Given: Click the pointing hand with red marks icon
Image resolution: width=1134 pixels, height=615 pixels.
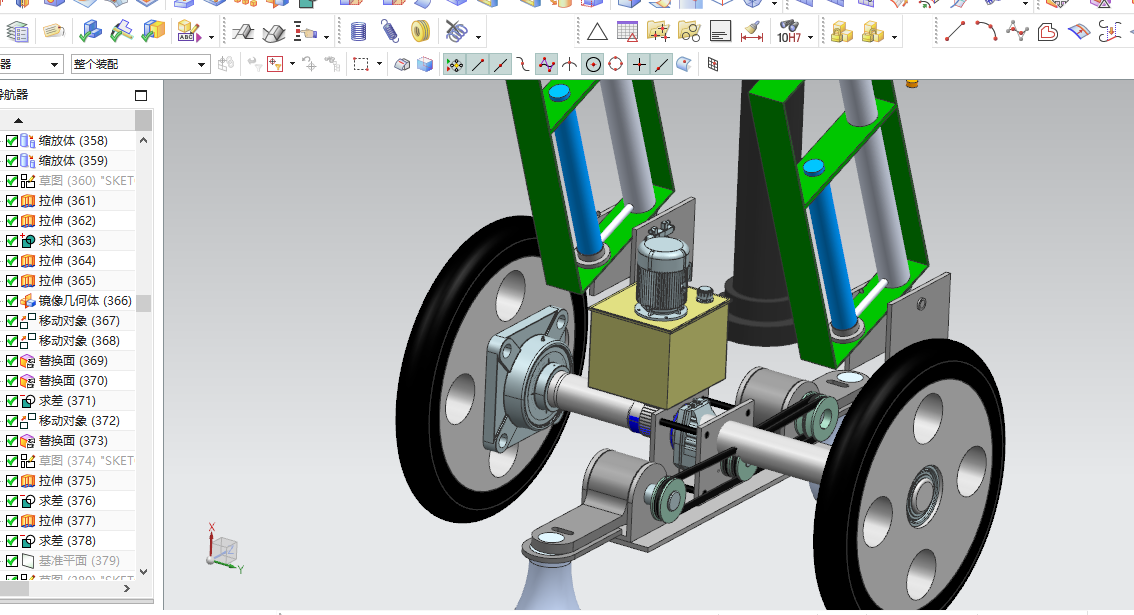Looking at the screenshot, I should 305,31.
